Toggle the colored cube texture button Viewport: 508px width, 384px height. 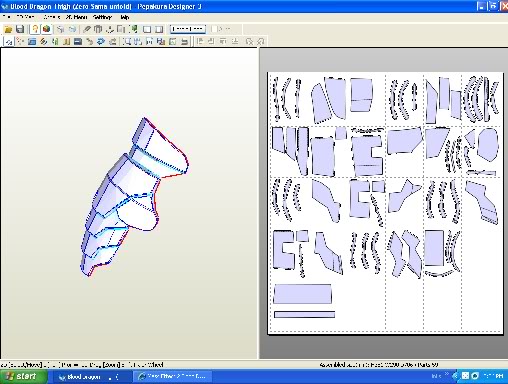tap(46, 29)
